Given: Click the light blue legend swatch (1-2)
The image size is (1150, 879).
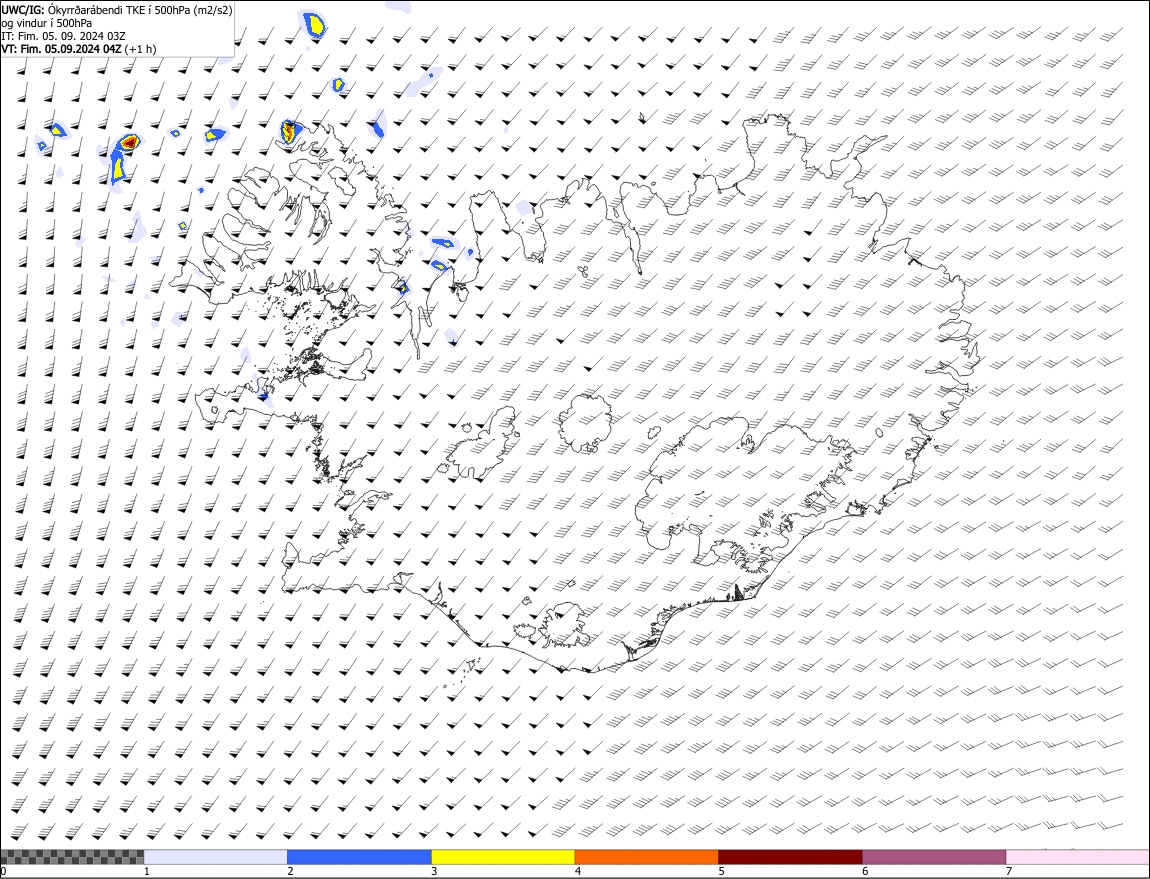Looking at the screenshot, I should [216, 857].
